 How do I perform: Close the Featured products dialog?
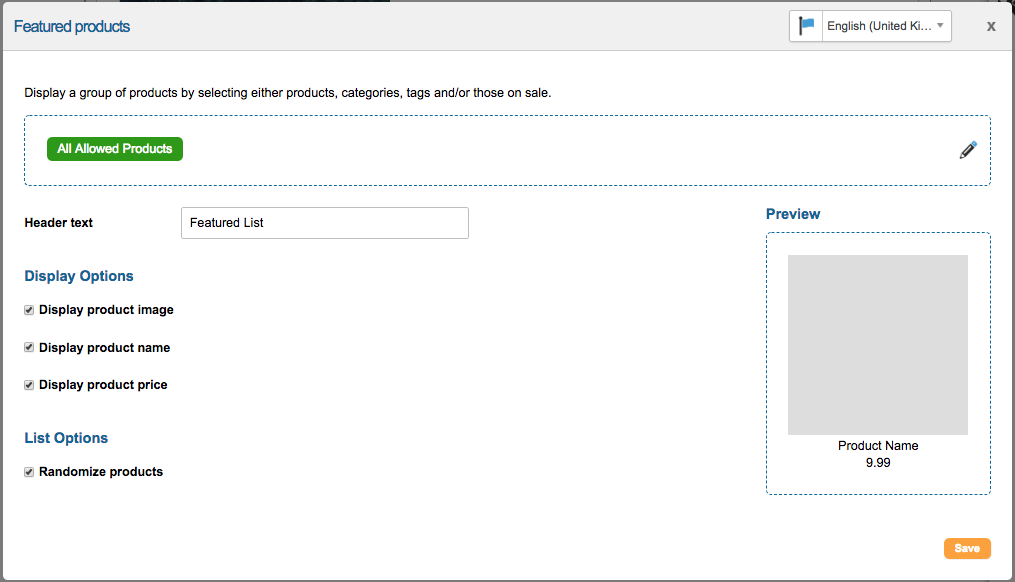[991, 26]
